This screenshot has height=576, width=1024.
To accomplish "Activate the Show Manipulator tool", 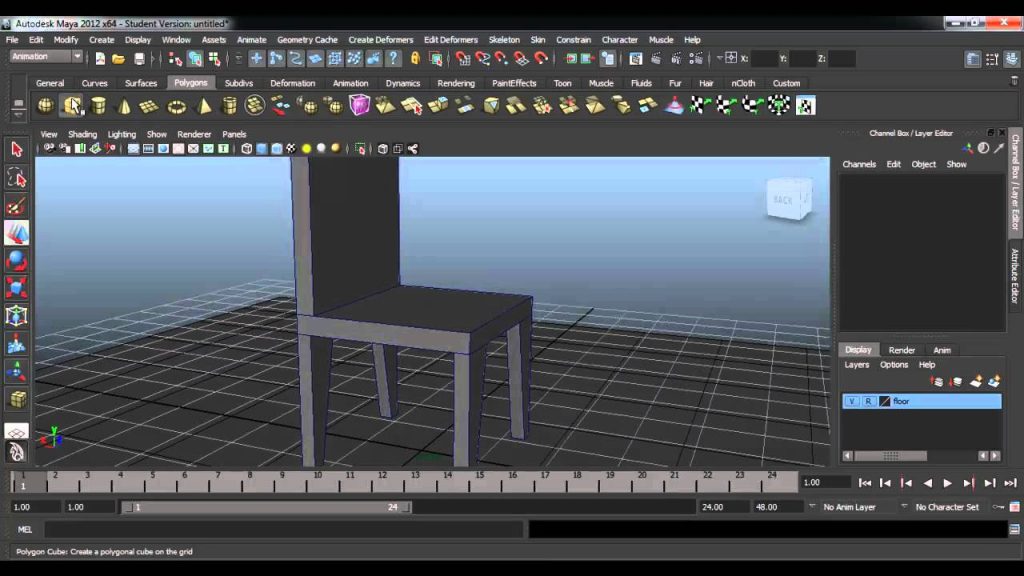I will click(x=16, y=372).
